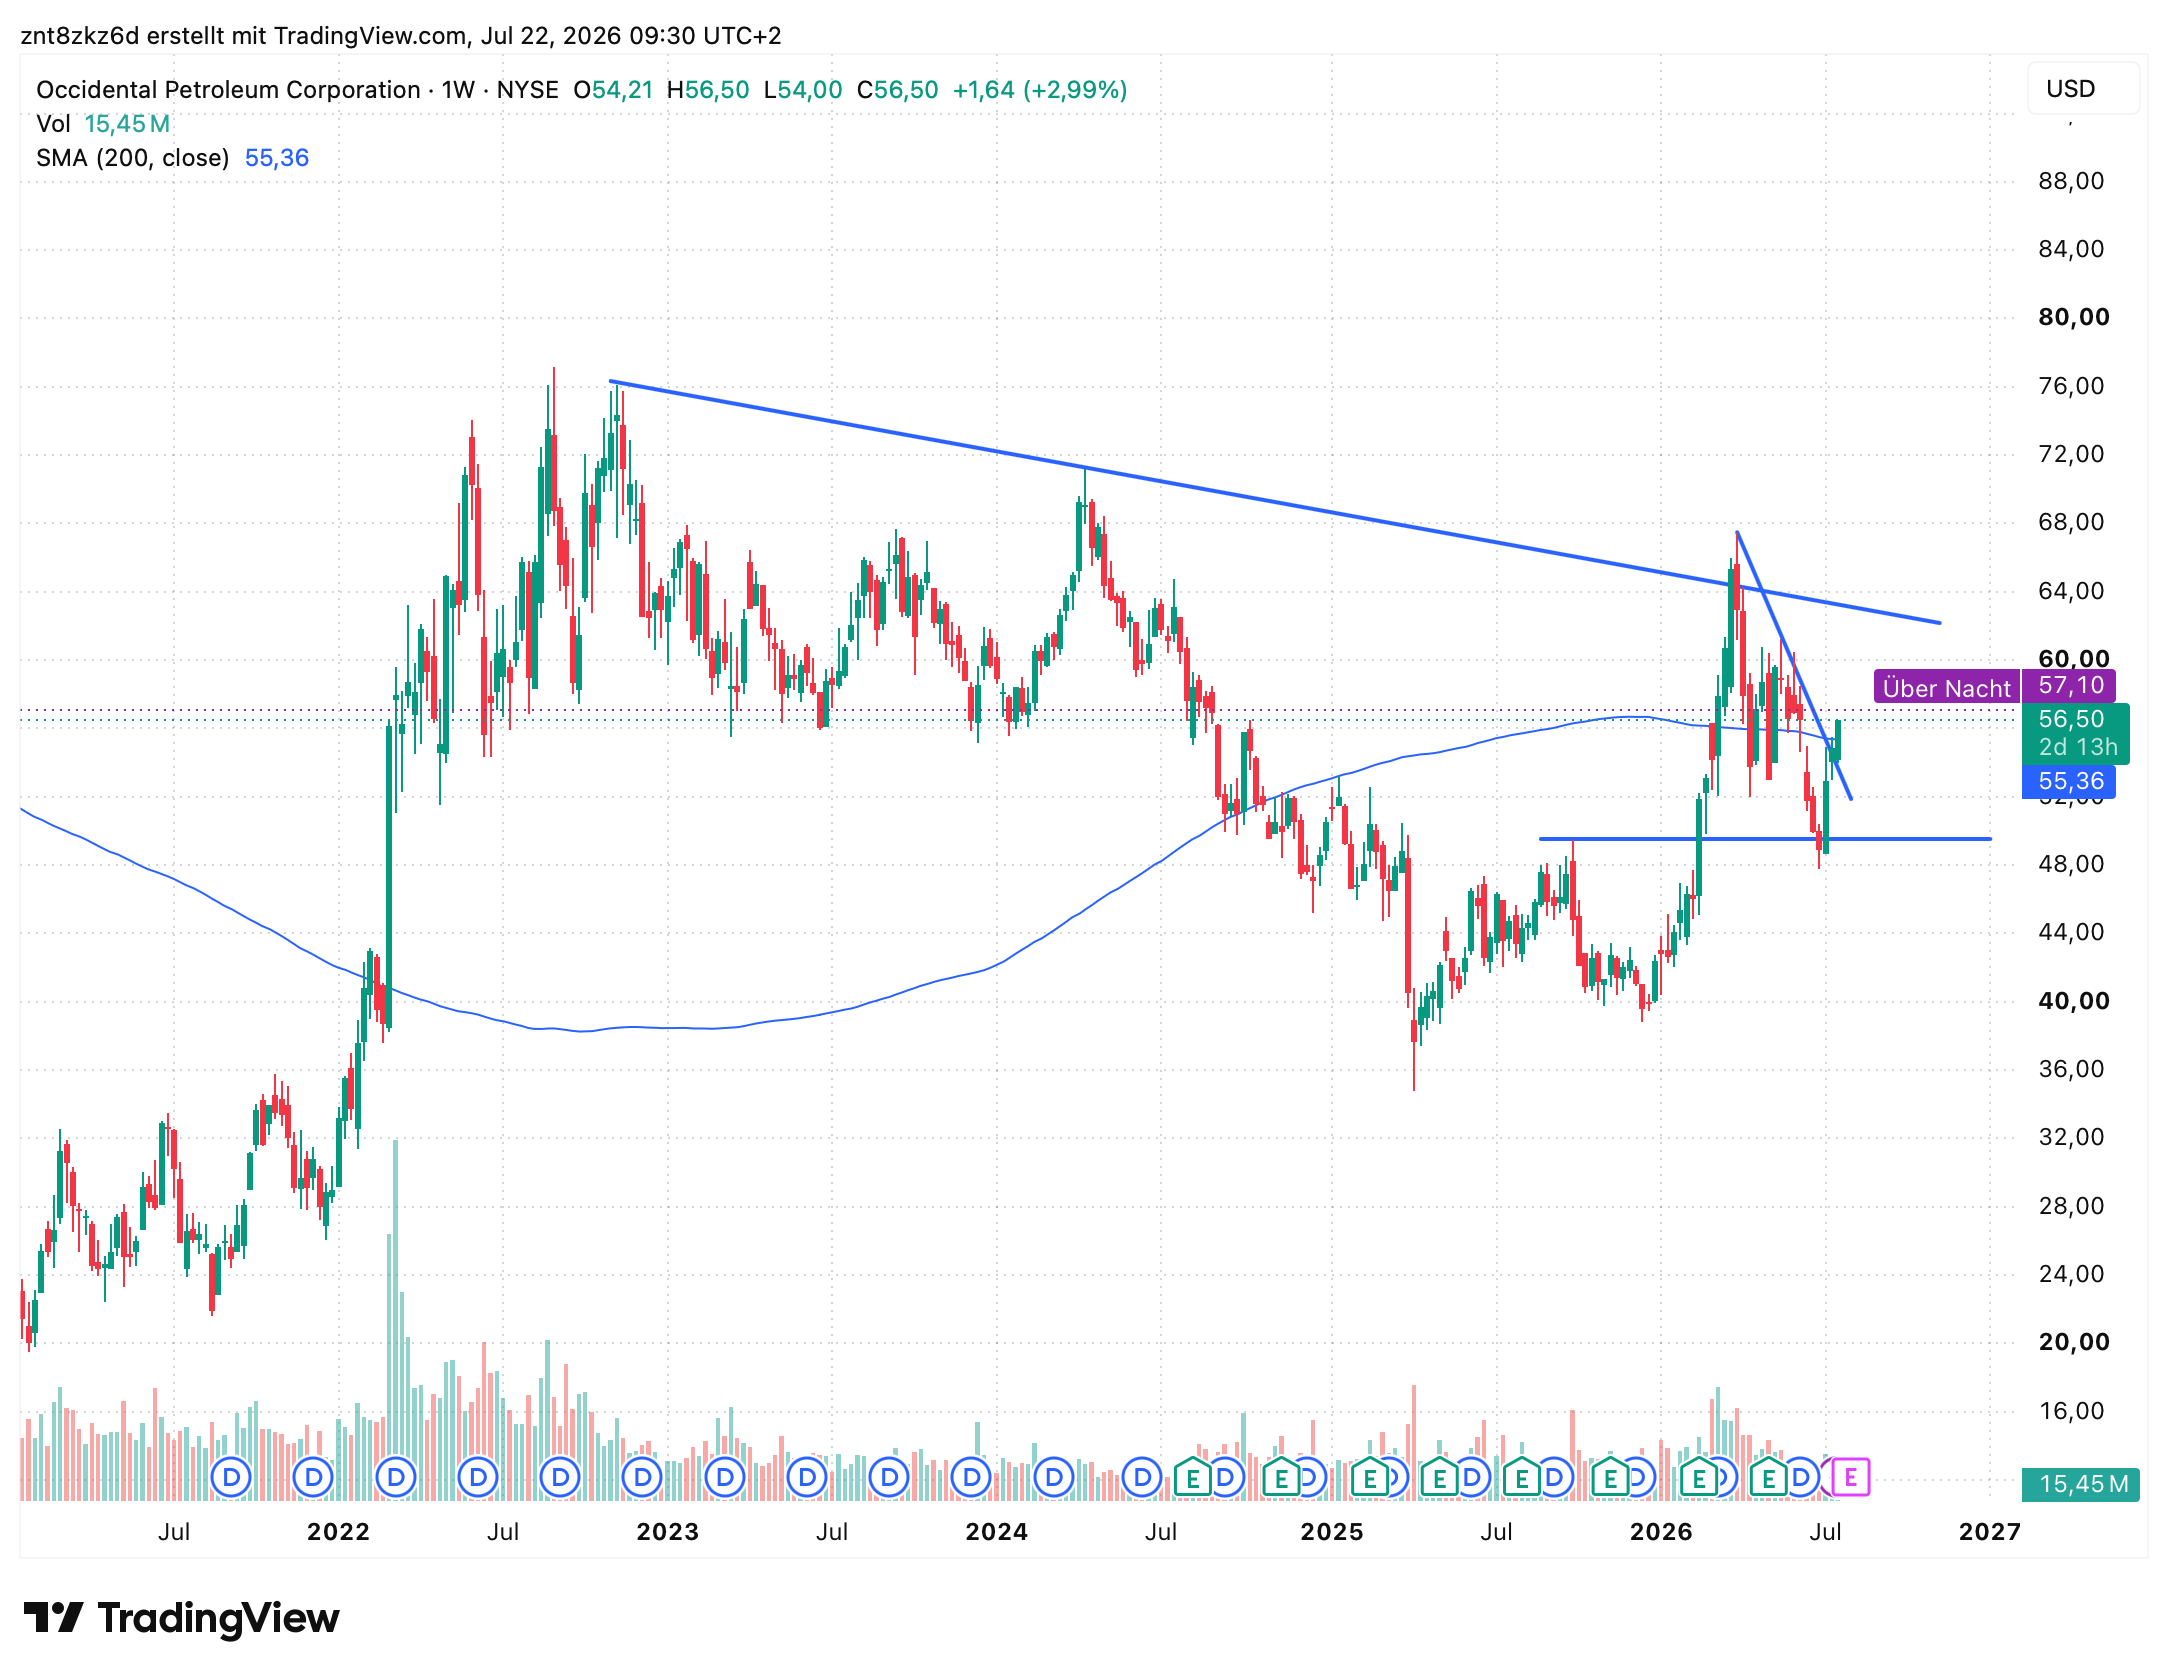Click the Vol indicator legend
This screenshot has width=2168, height=1678.
pyautogui.click(x=53, y=124)
